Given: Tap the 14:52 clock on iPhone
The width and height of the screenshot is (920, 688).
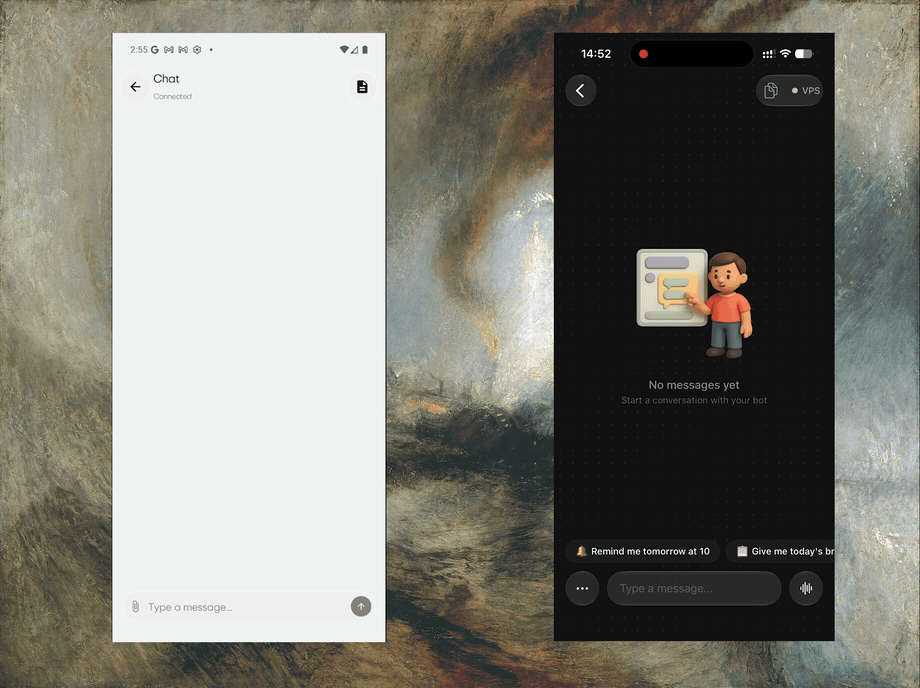Looking at the screenshot, I should click(x=596, y=54).
